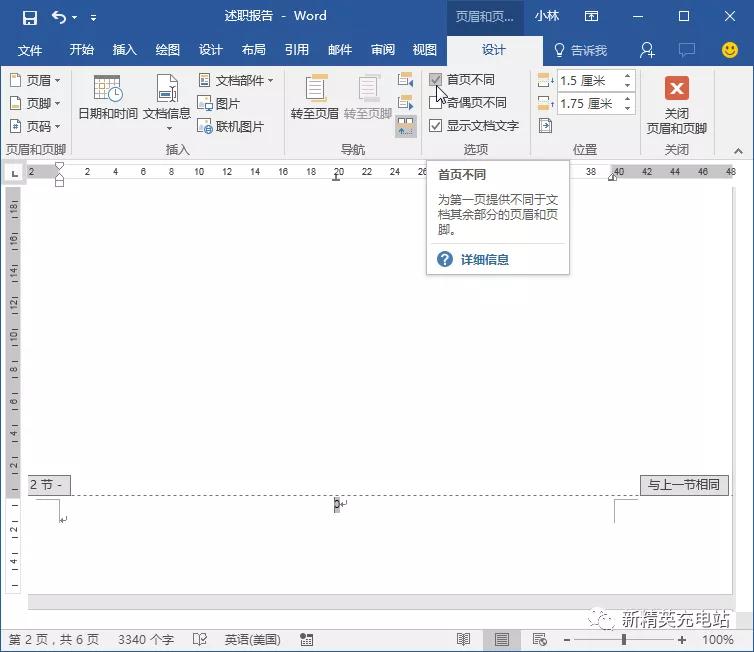Open ribbon display options
This screenshot has height=652, width=754.
pos(591,17)
